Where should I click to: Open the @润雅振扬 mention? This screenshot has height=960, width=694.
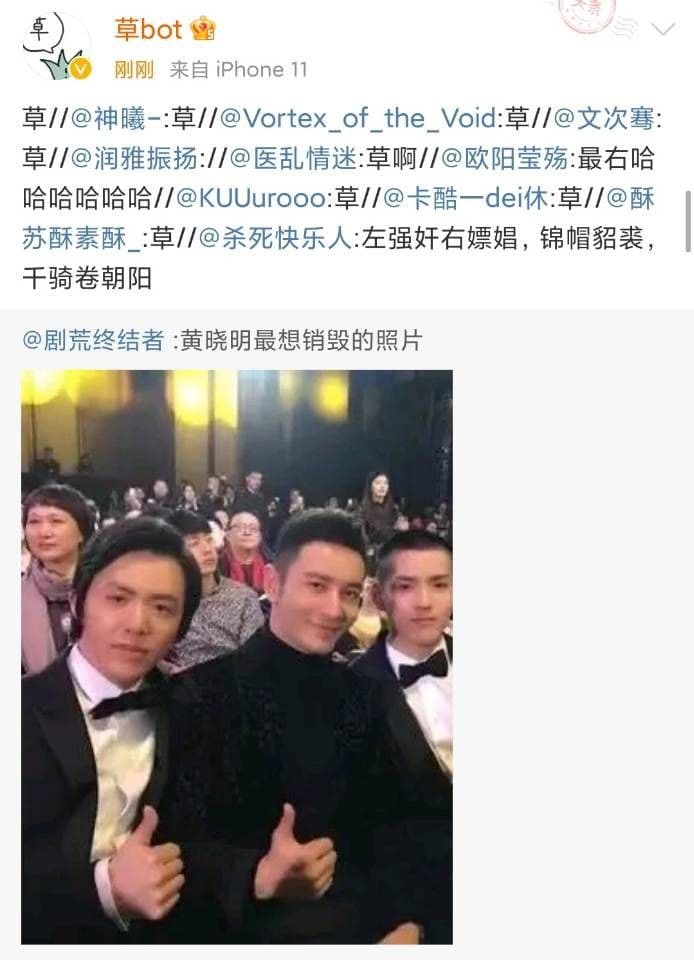coord(134,158)
